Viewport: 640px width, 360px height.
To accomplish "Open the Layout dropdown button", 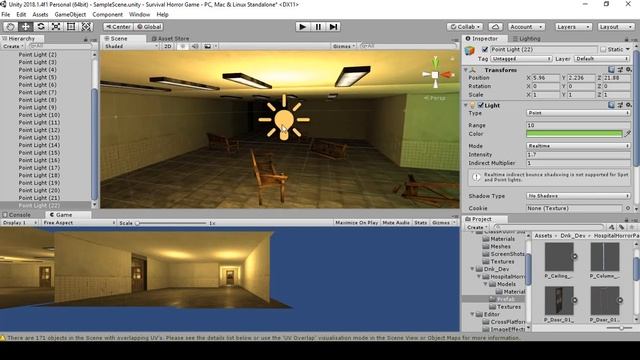I will coord(616,27).
